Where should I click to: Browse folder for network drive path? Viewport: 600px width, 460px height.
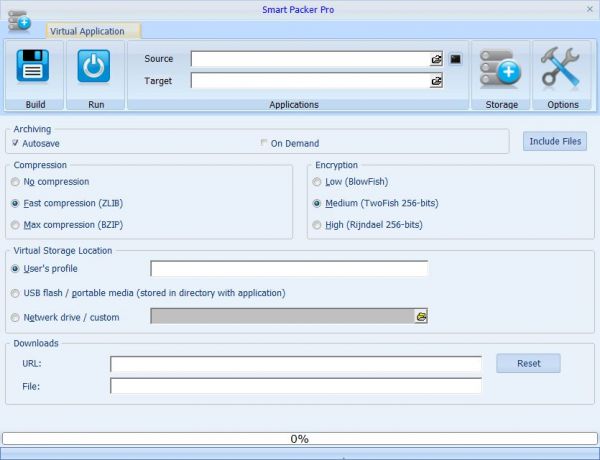(x=421, y=316)
